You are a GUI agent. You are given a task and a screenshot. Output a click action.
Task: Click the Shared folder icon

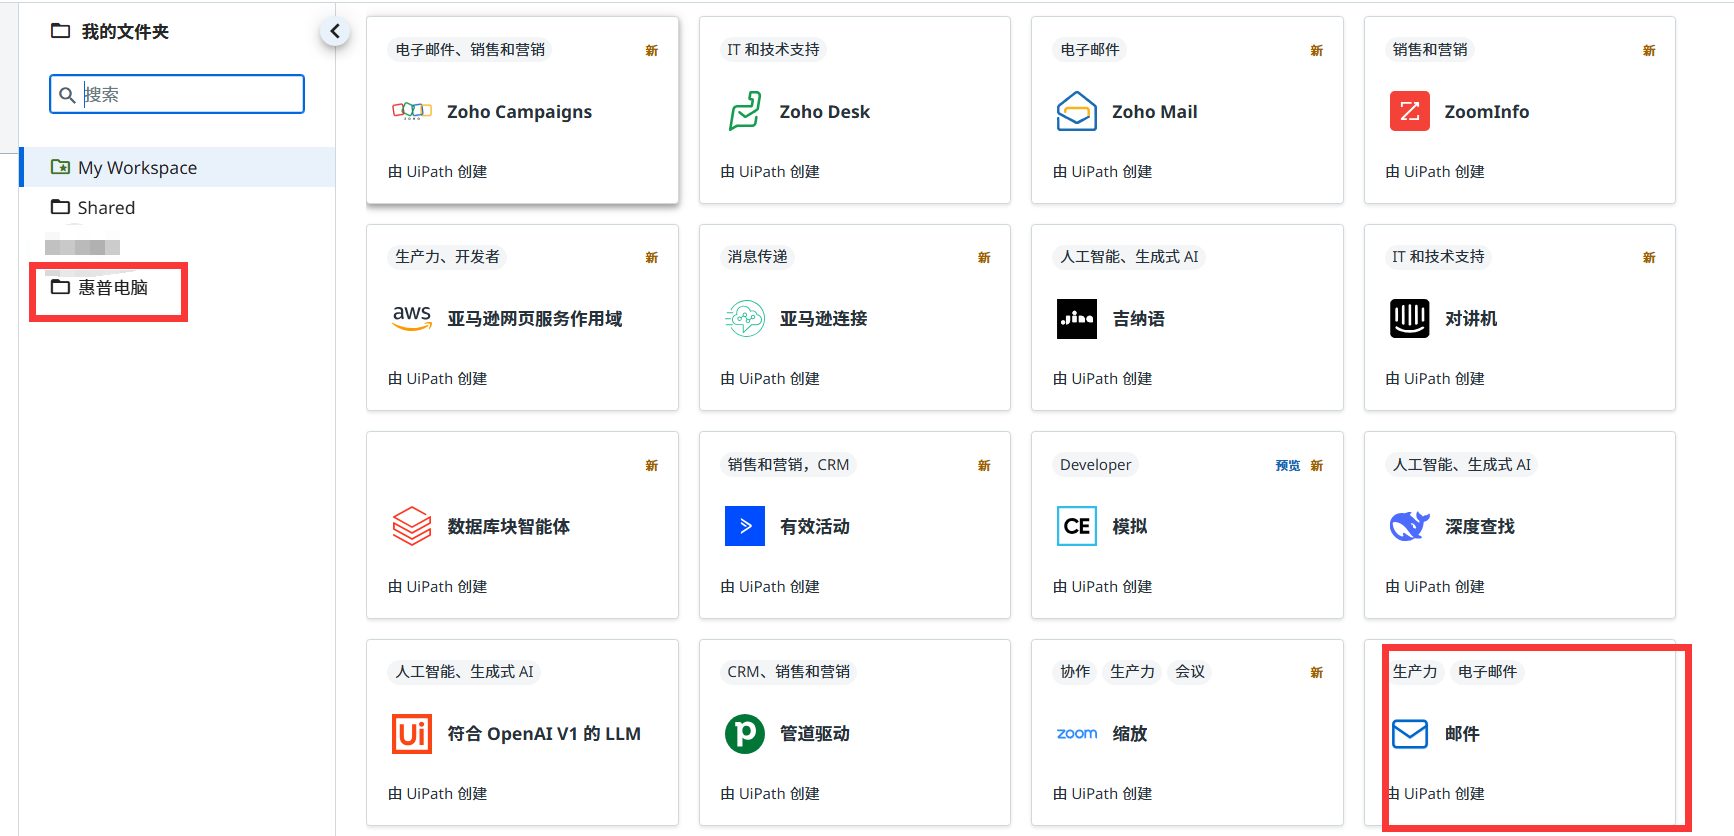click(x=61, y=207)
